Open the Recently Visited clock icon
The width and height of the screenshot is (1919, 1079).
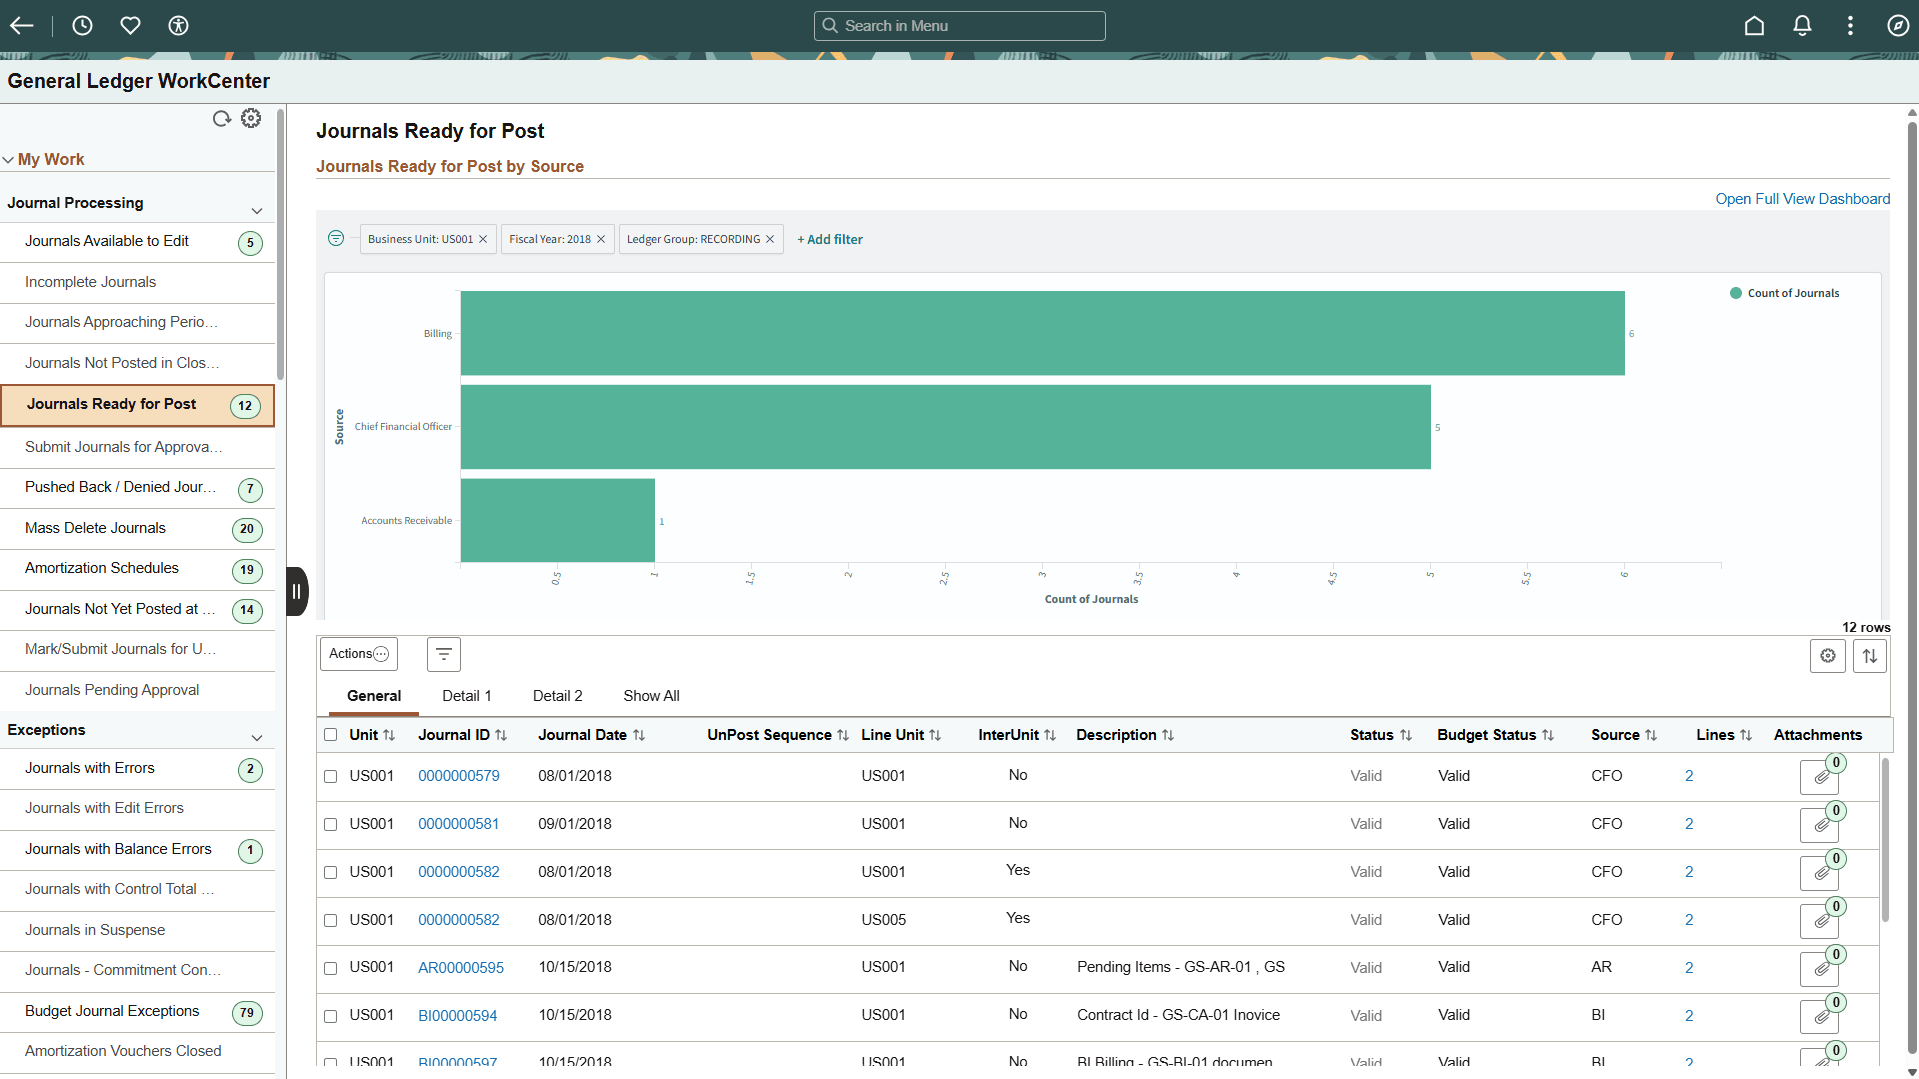click(x=82, y=26)
